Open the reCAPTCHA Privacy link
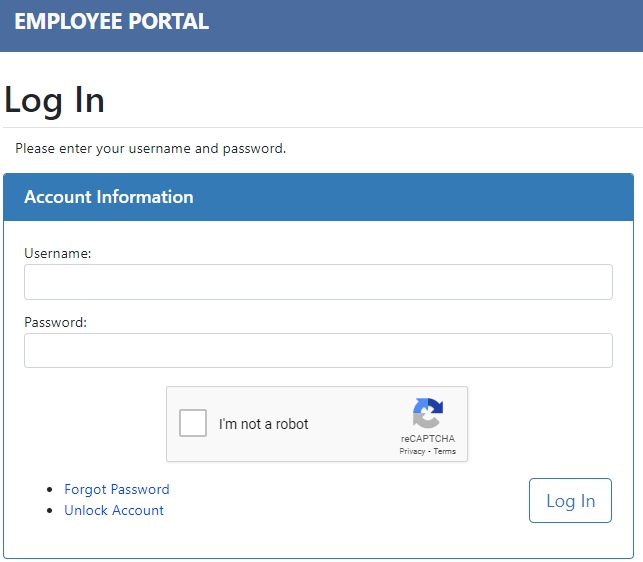643x562 pixels. coord(412,452)
